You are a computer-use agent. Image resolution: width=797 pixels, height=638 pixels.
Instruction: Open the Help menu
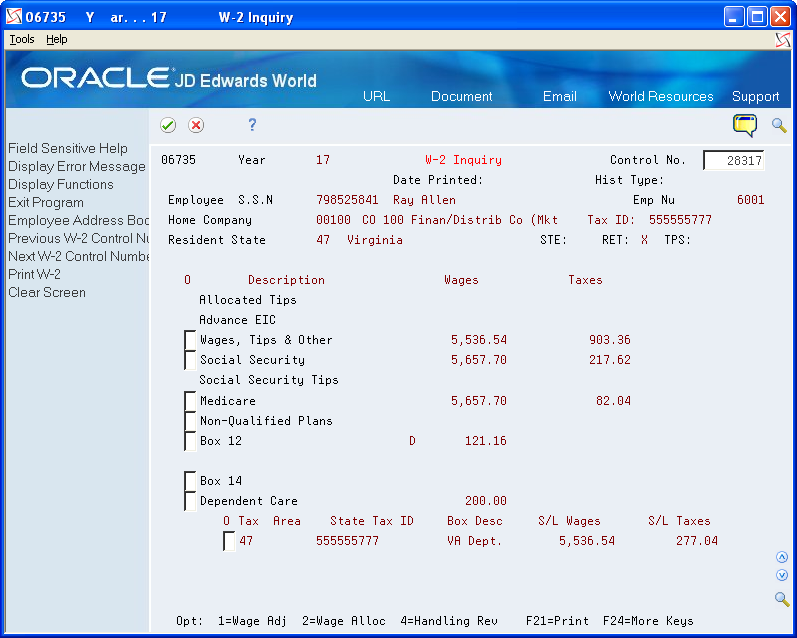pos(56,39)
